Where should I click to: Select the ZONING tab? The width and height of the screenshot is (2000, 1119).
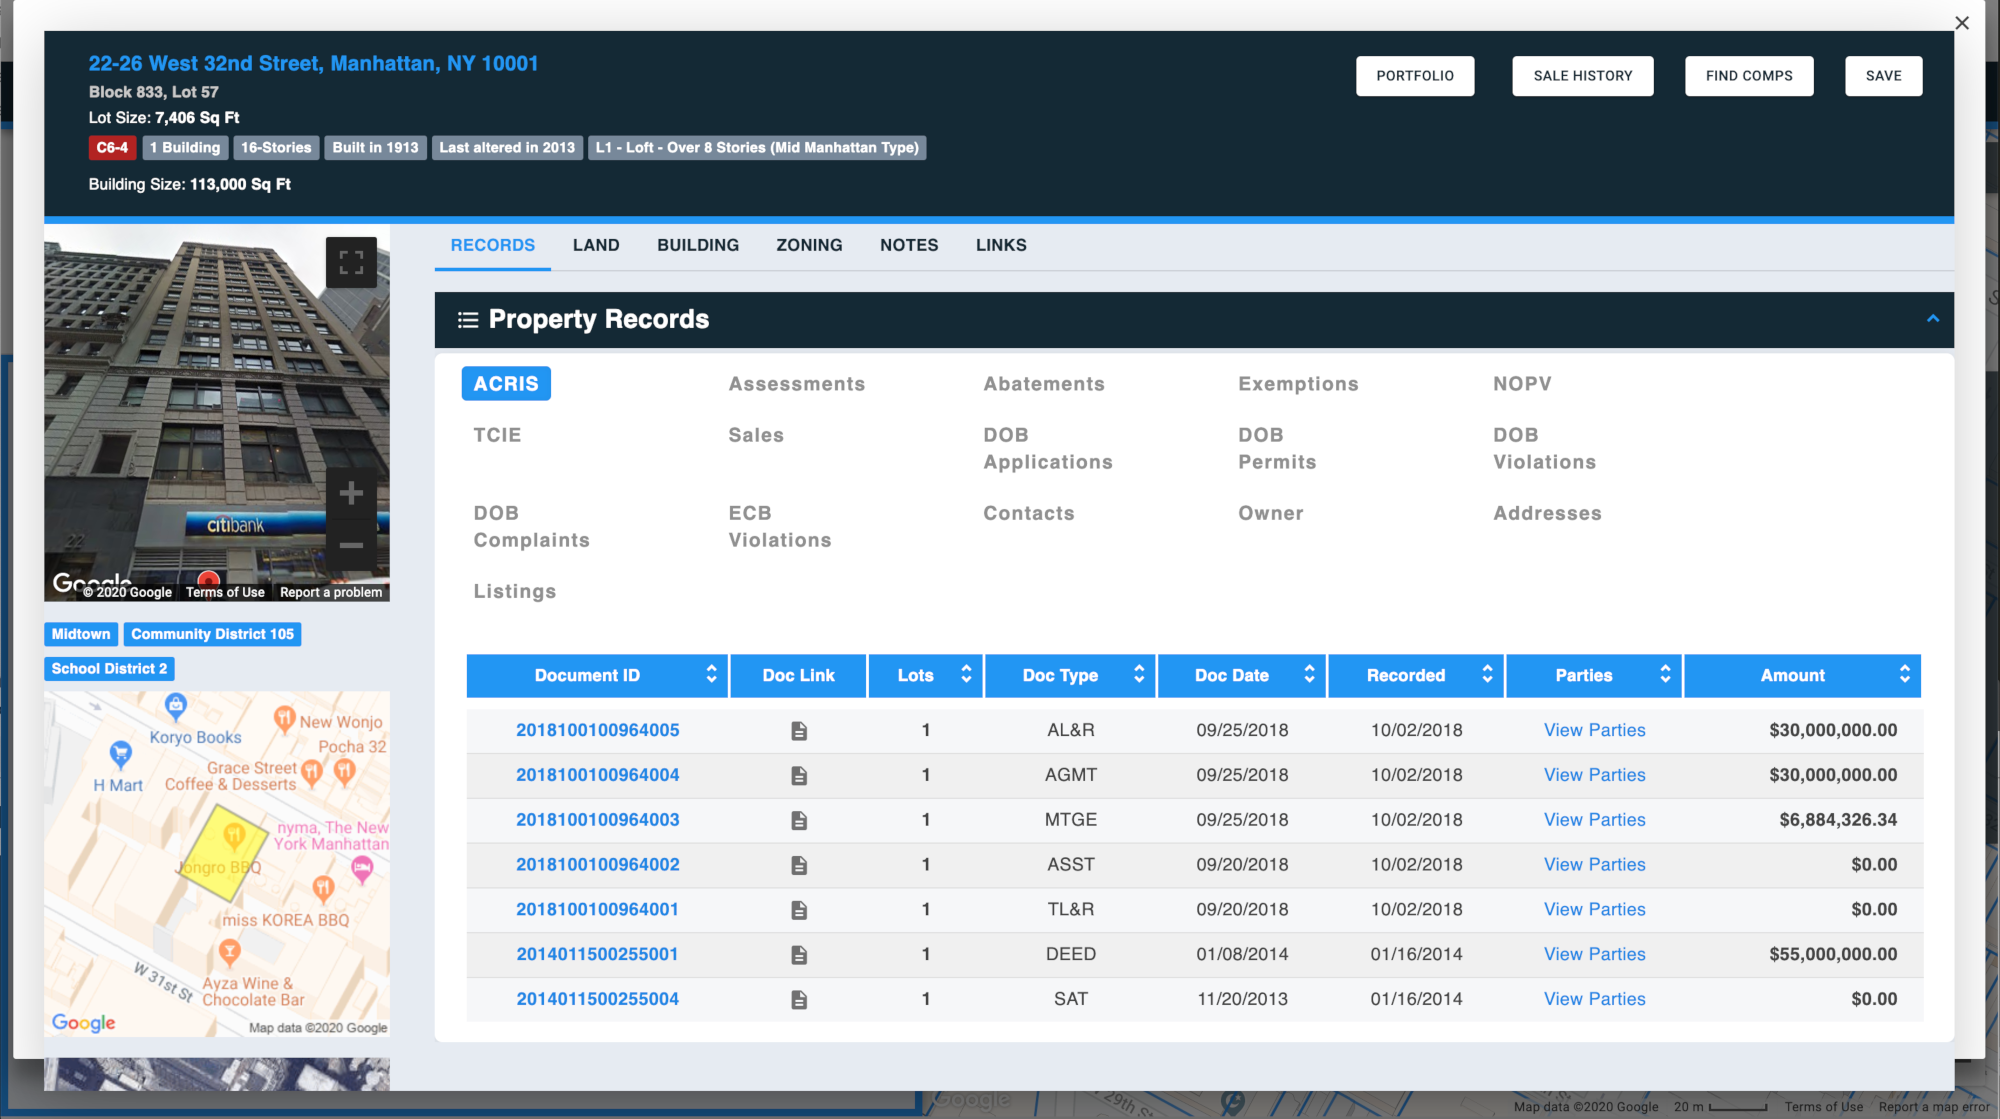tap(809, 244)
